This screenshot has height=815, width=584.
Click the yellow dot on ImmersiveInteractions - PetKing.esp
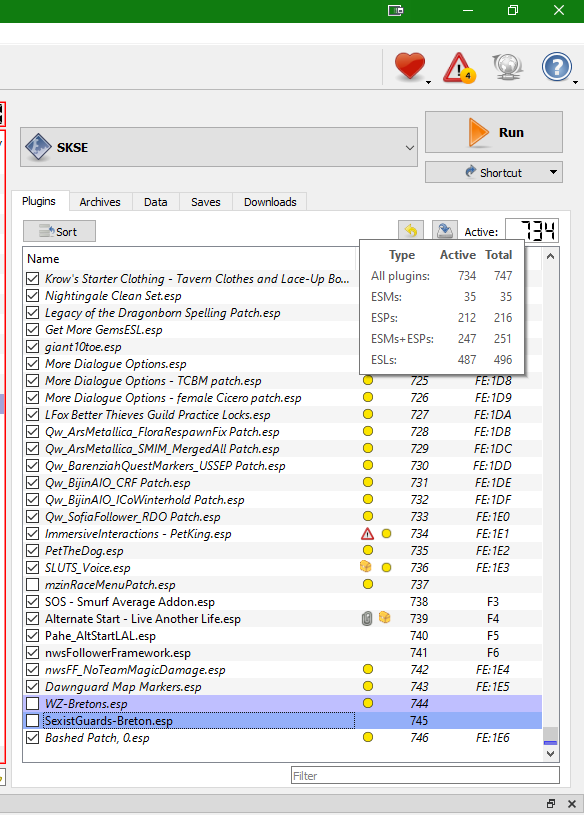point(387,534)
